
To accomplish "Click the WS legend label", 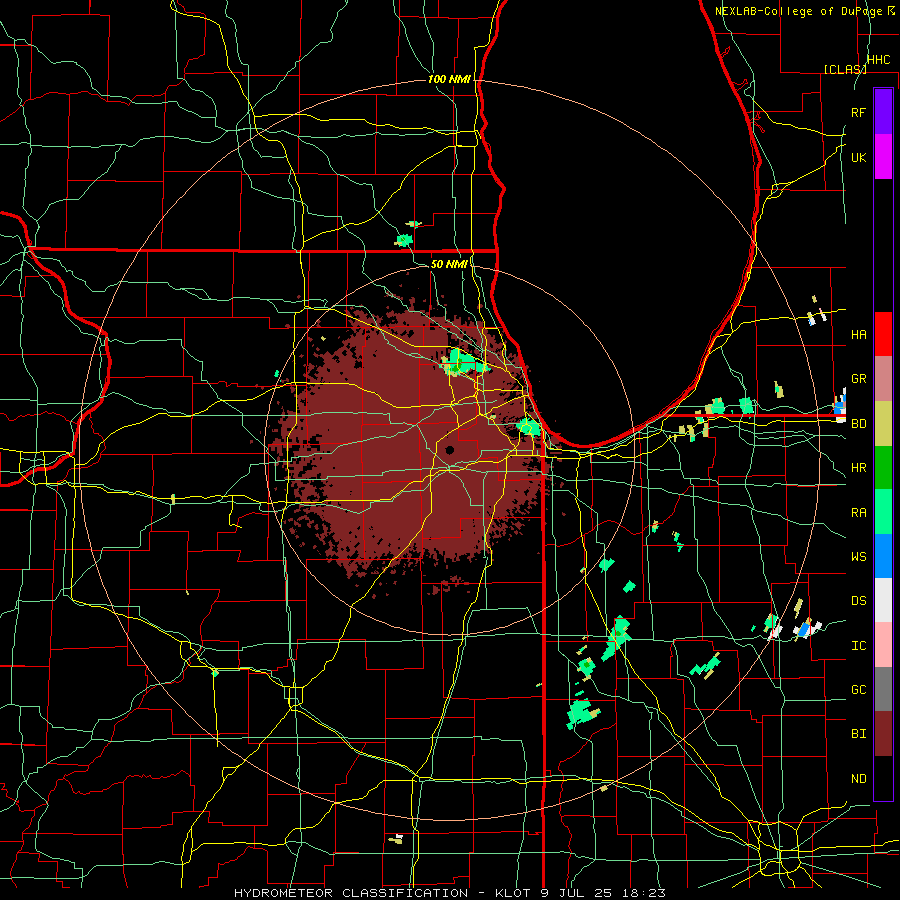I will [x=859, y=557].
